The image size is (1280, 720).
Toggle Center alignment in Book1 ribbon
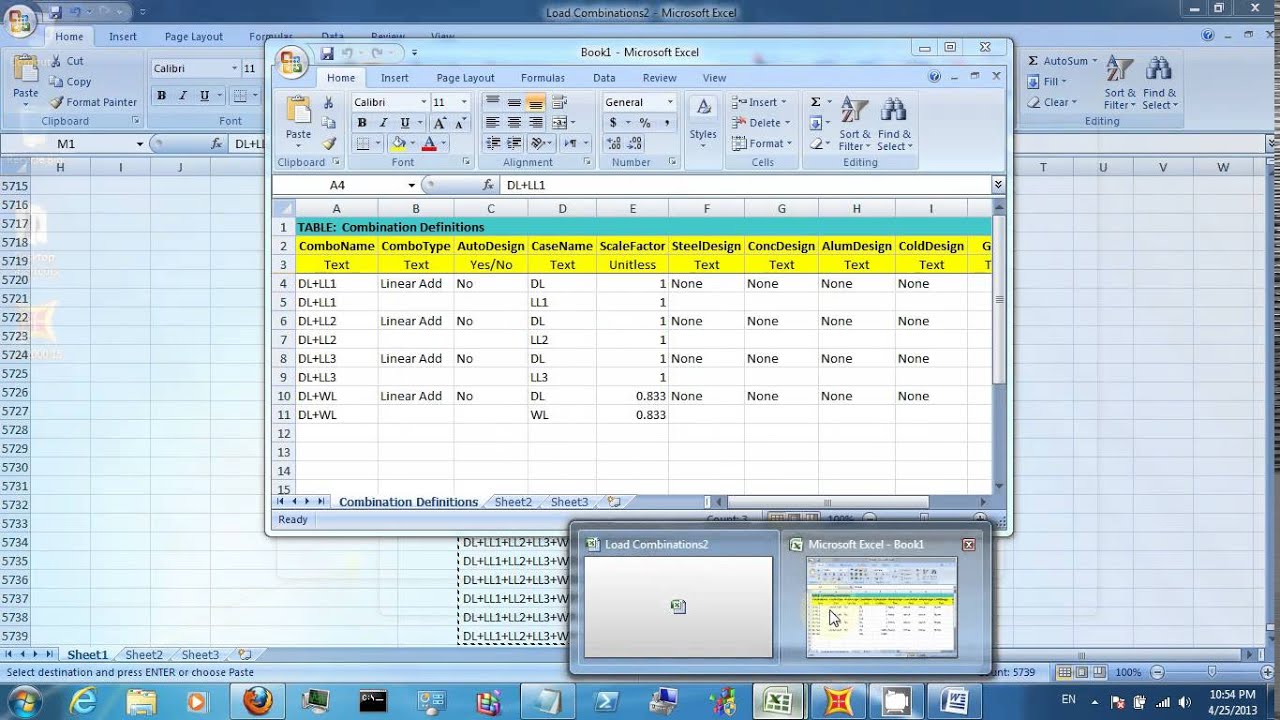(x=514, y=123)
